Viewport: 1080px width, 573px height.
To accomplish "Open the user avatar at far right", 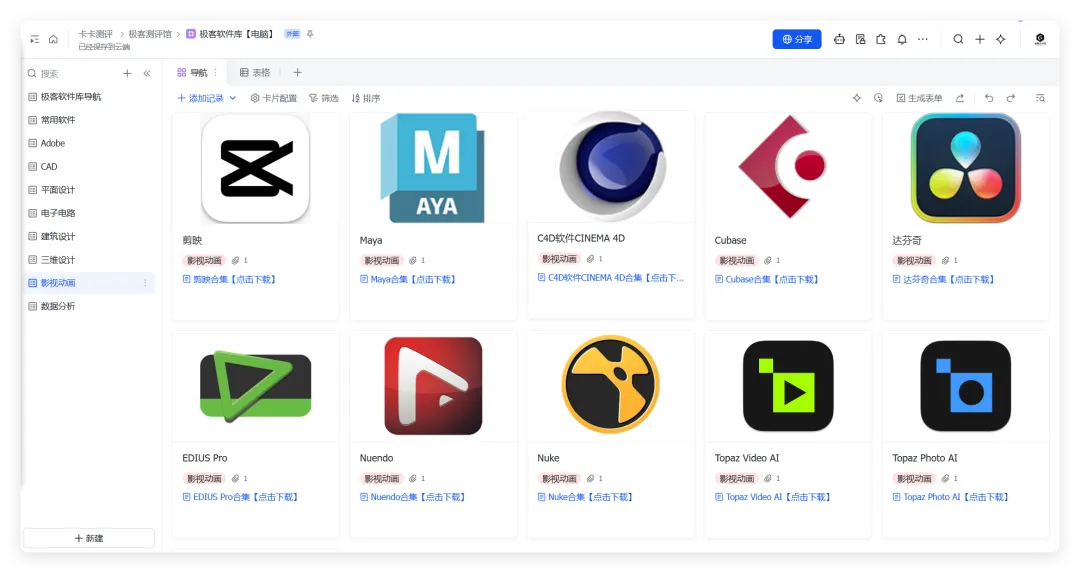I will tap(1040, 39).
